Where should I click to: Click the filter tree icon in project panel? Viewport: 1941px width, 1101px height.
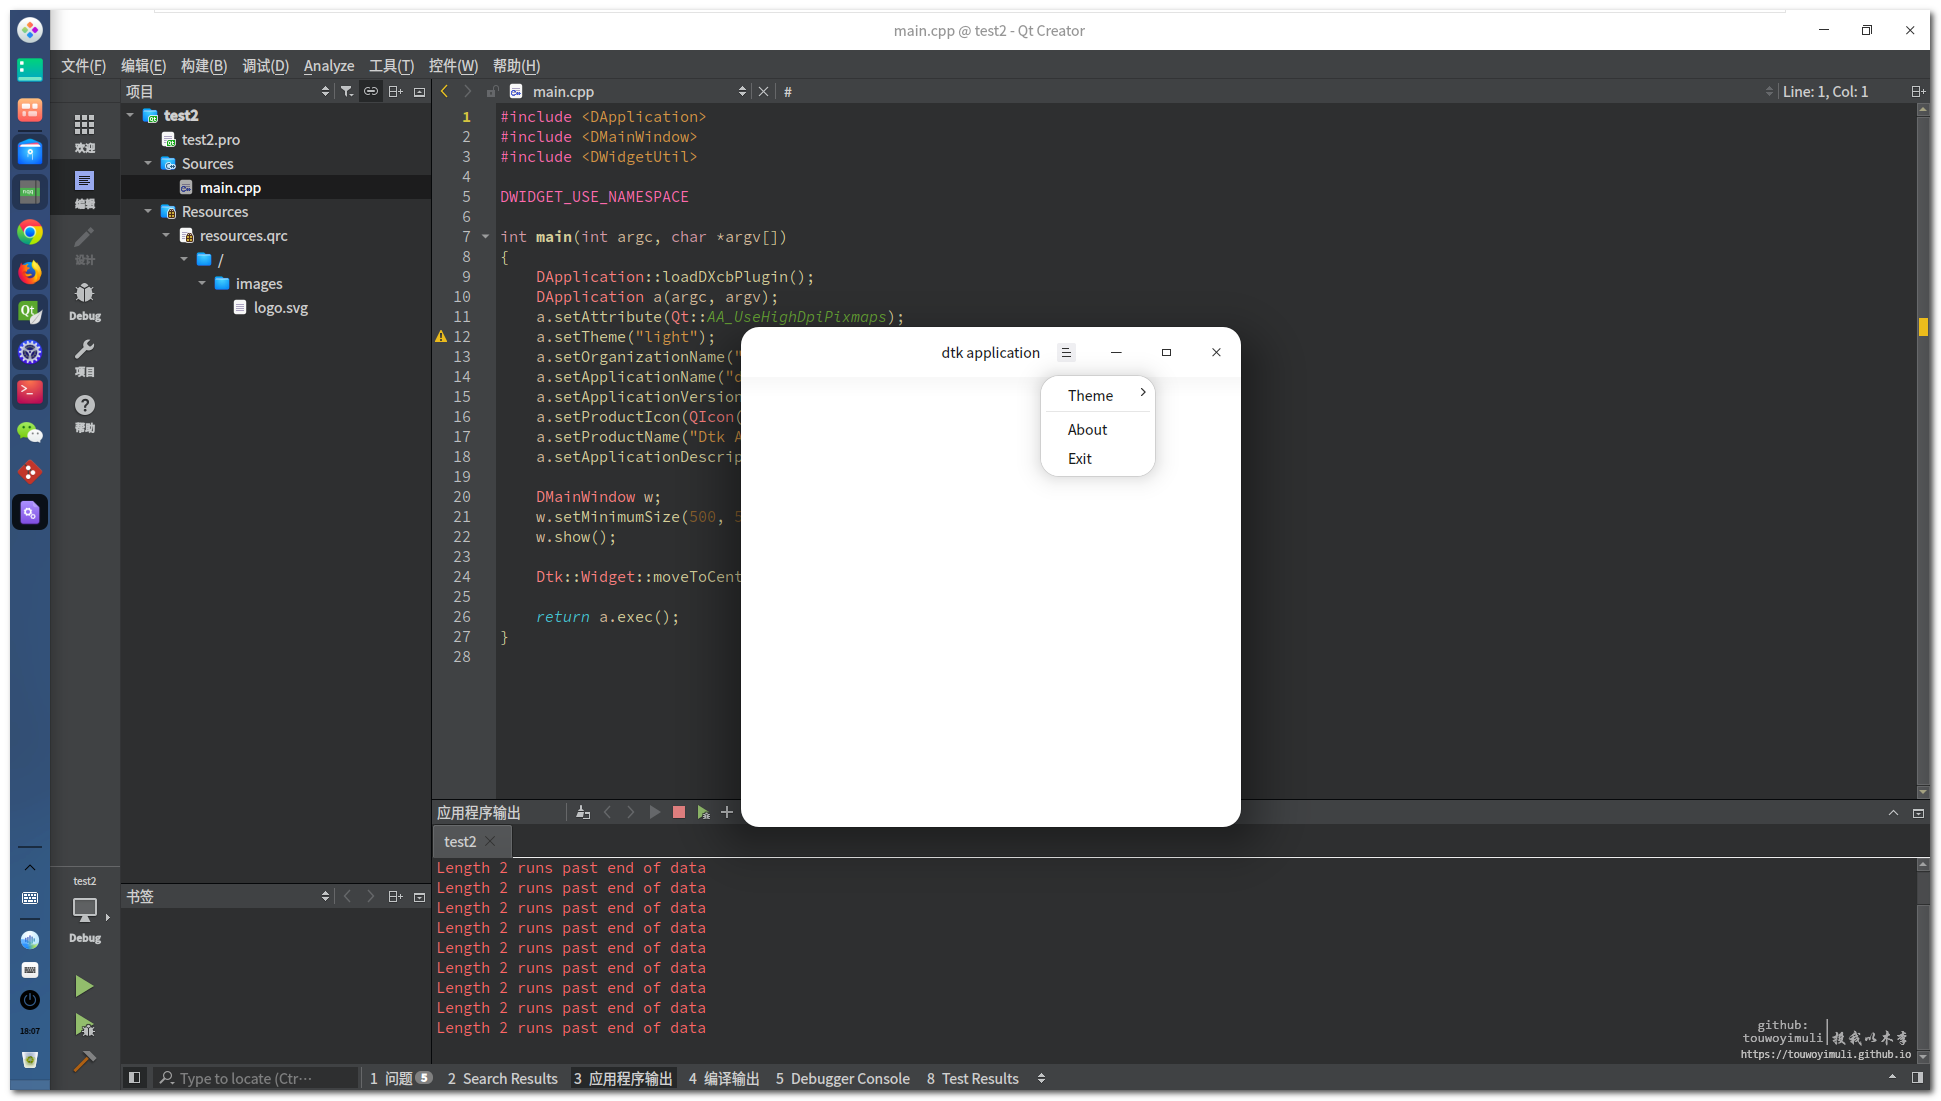coord(347,91)
